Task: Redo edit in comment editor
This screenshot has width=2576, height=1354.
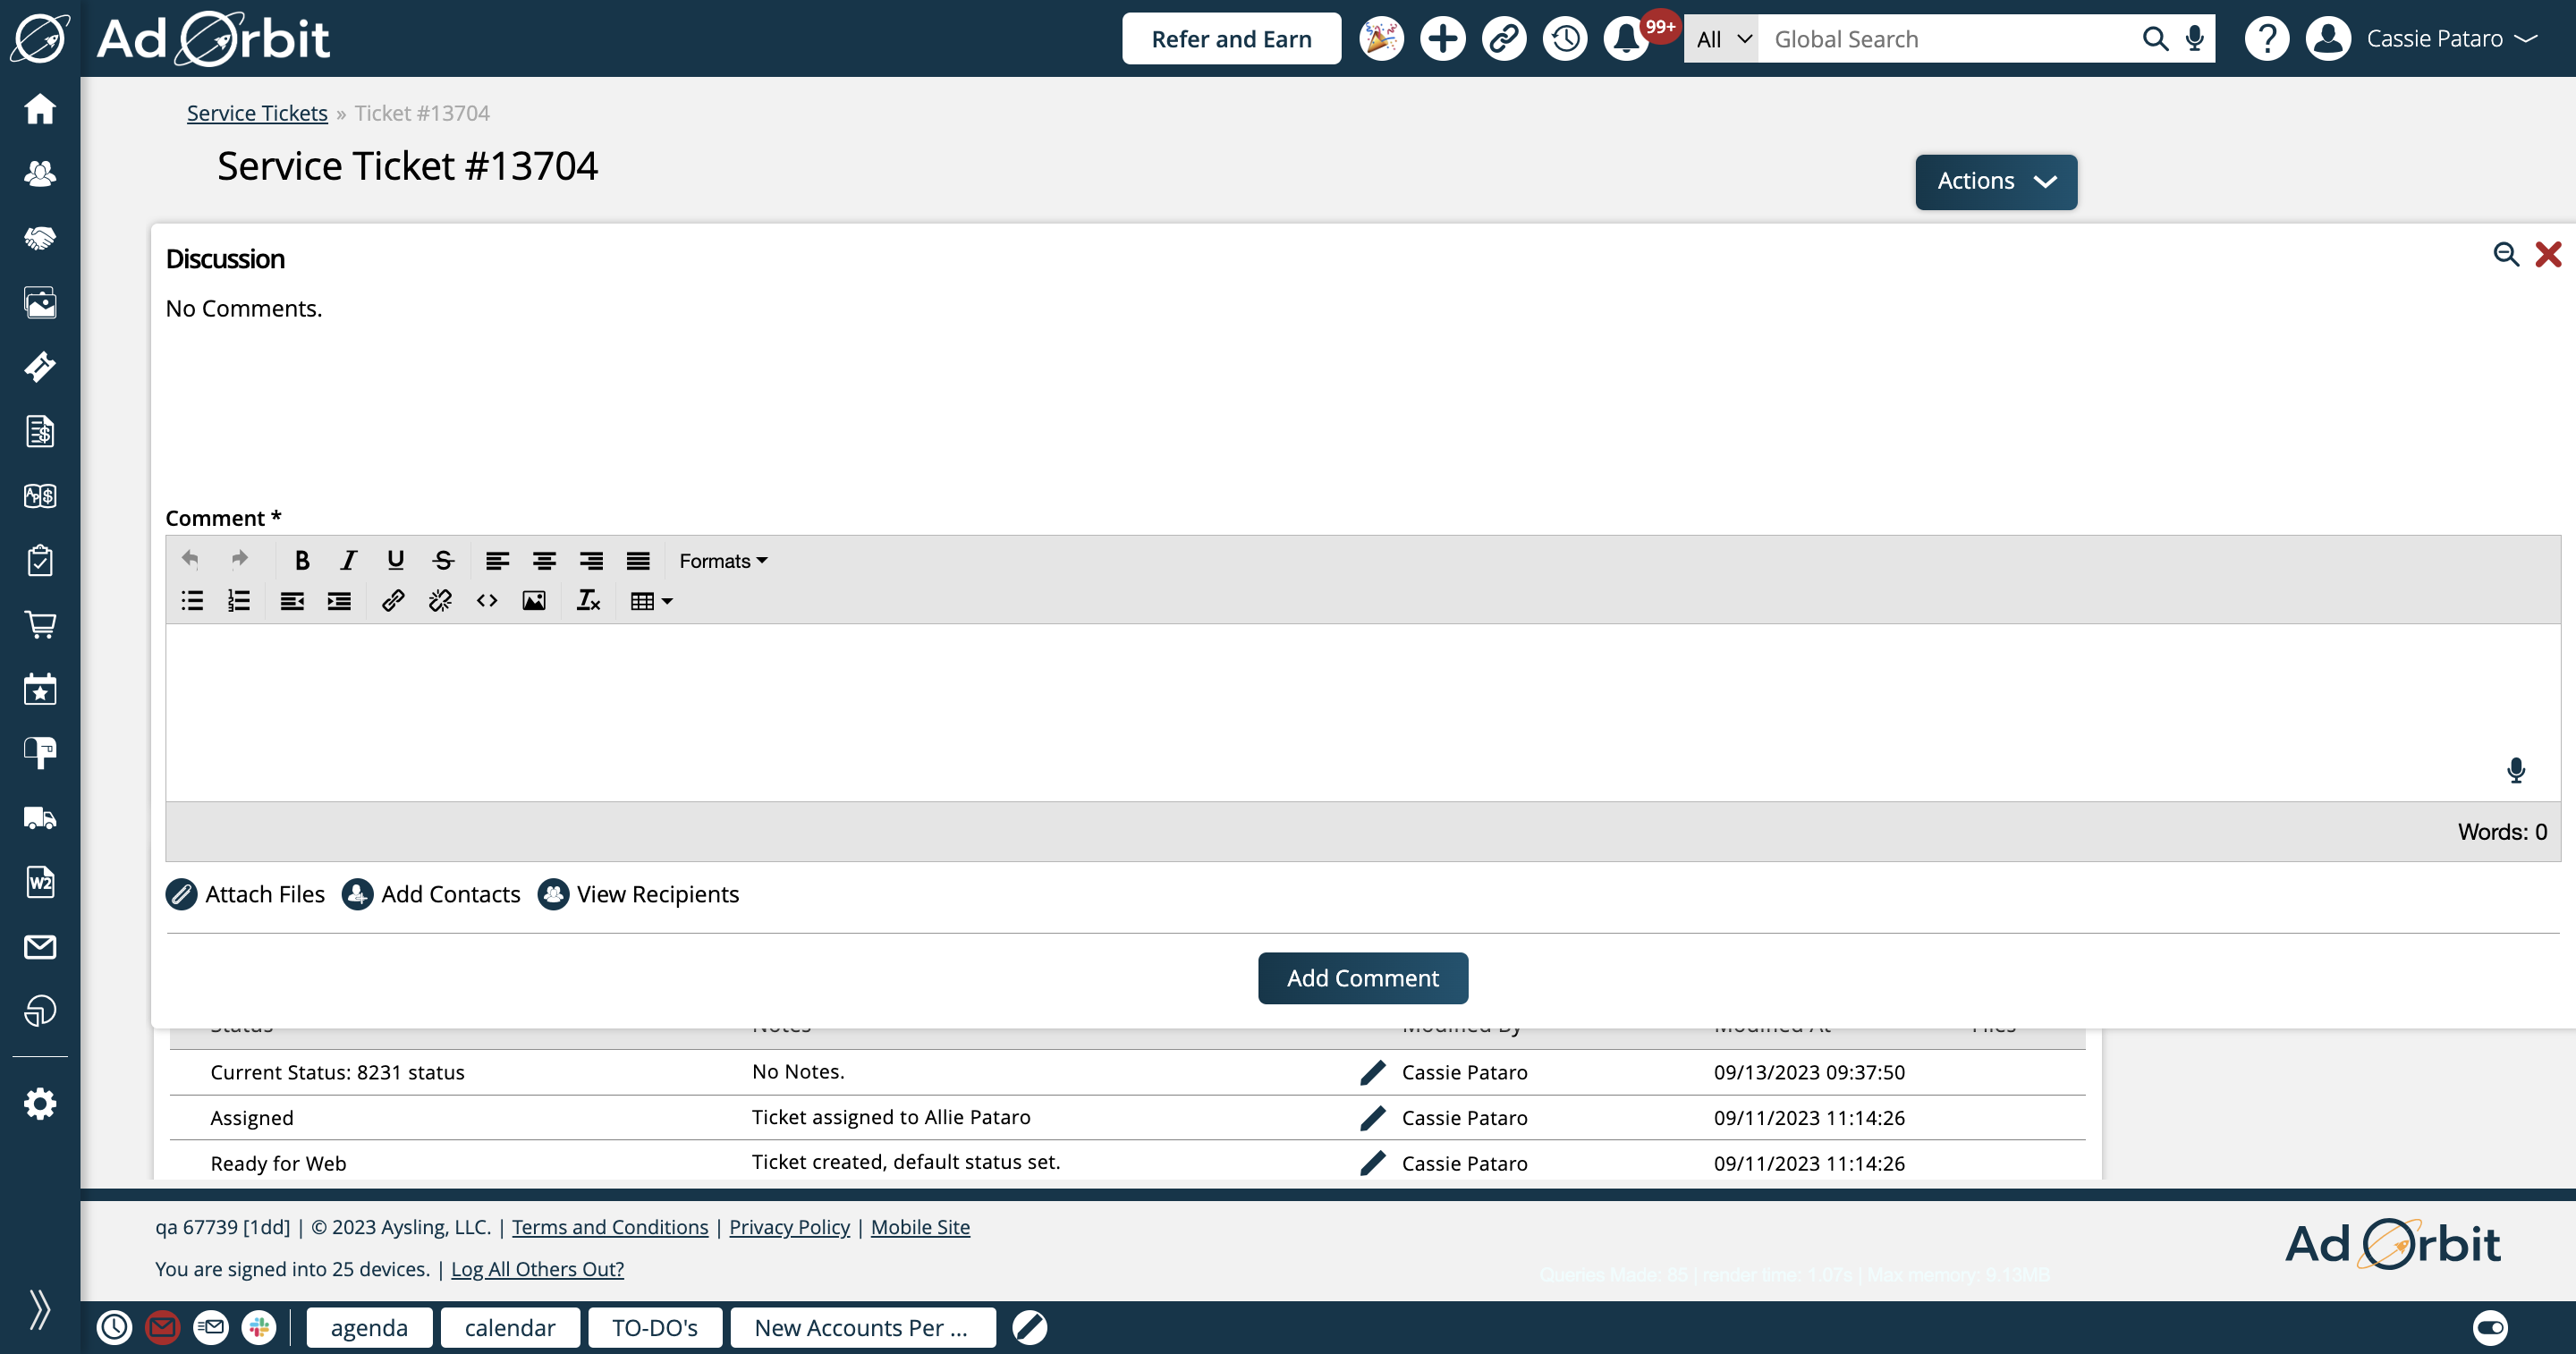Action: coord(239,558)
